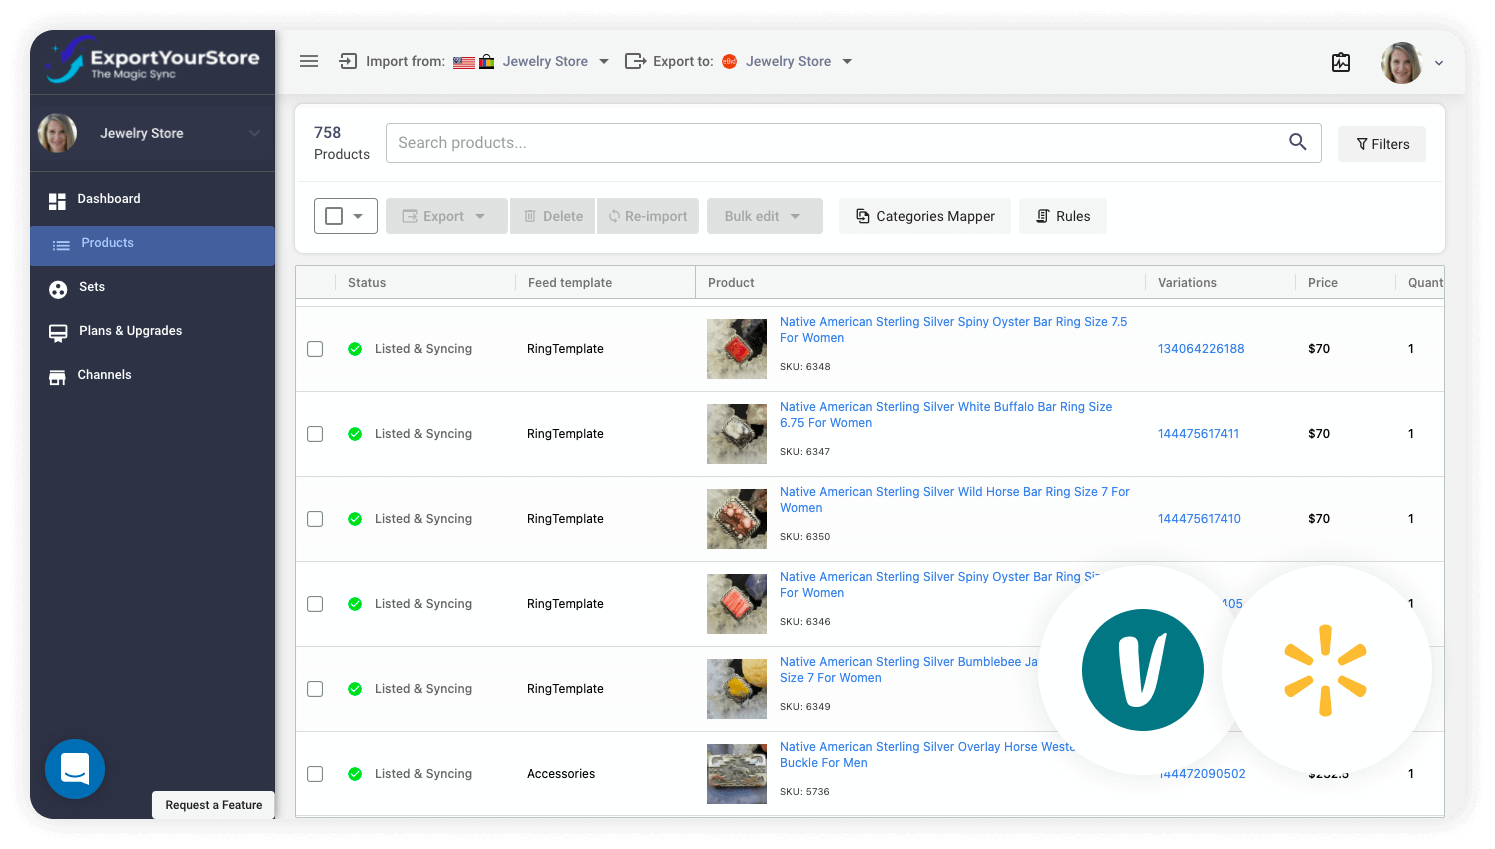
Task: Switch to the Products sidebar tab
Action: pyautogui.click(x=107, y=242)
